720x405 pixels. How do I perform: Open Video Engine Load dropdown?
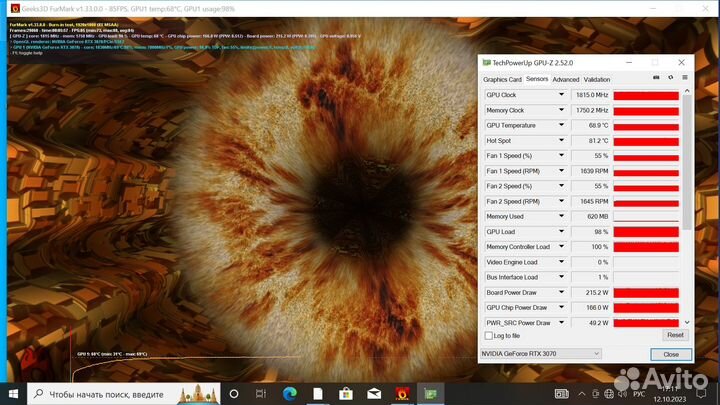click(x=561, y=262)
